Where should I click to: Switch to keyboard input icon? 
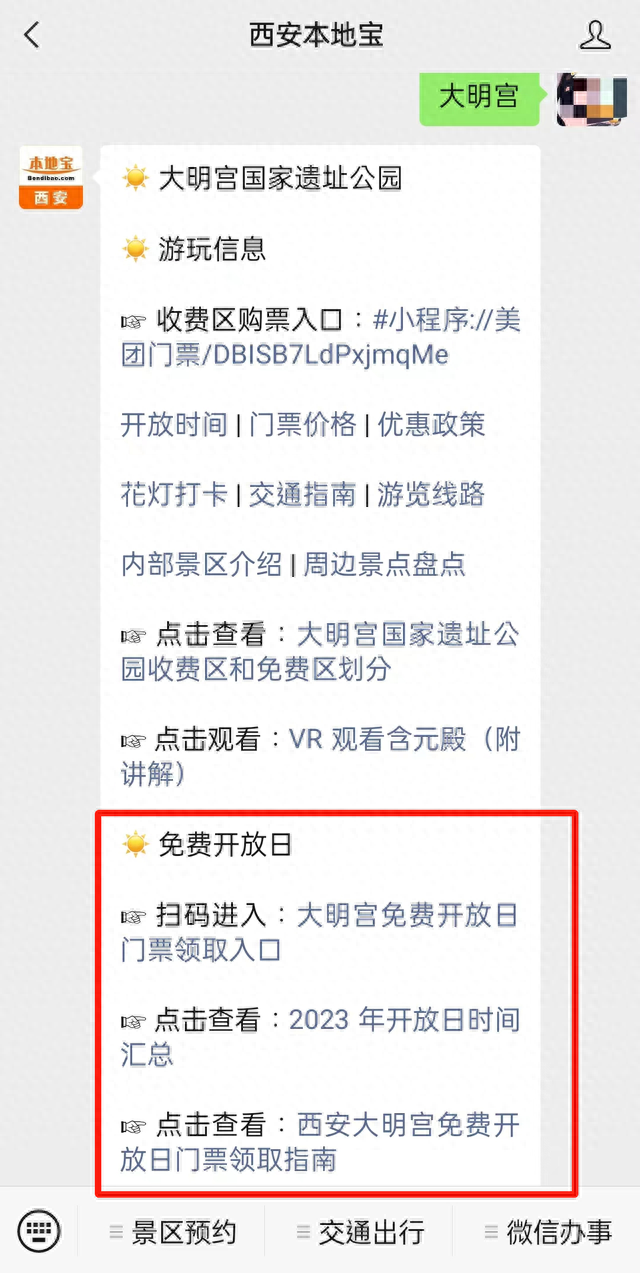(x=39, y=1231)
